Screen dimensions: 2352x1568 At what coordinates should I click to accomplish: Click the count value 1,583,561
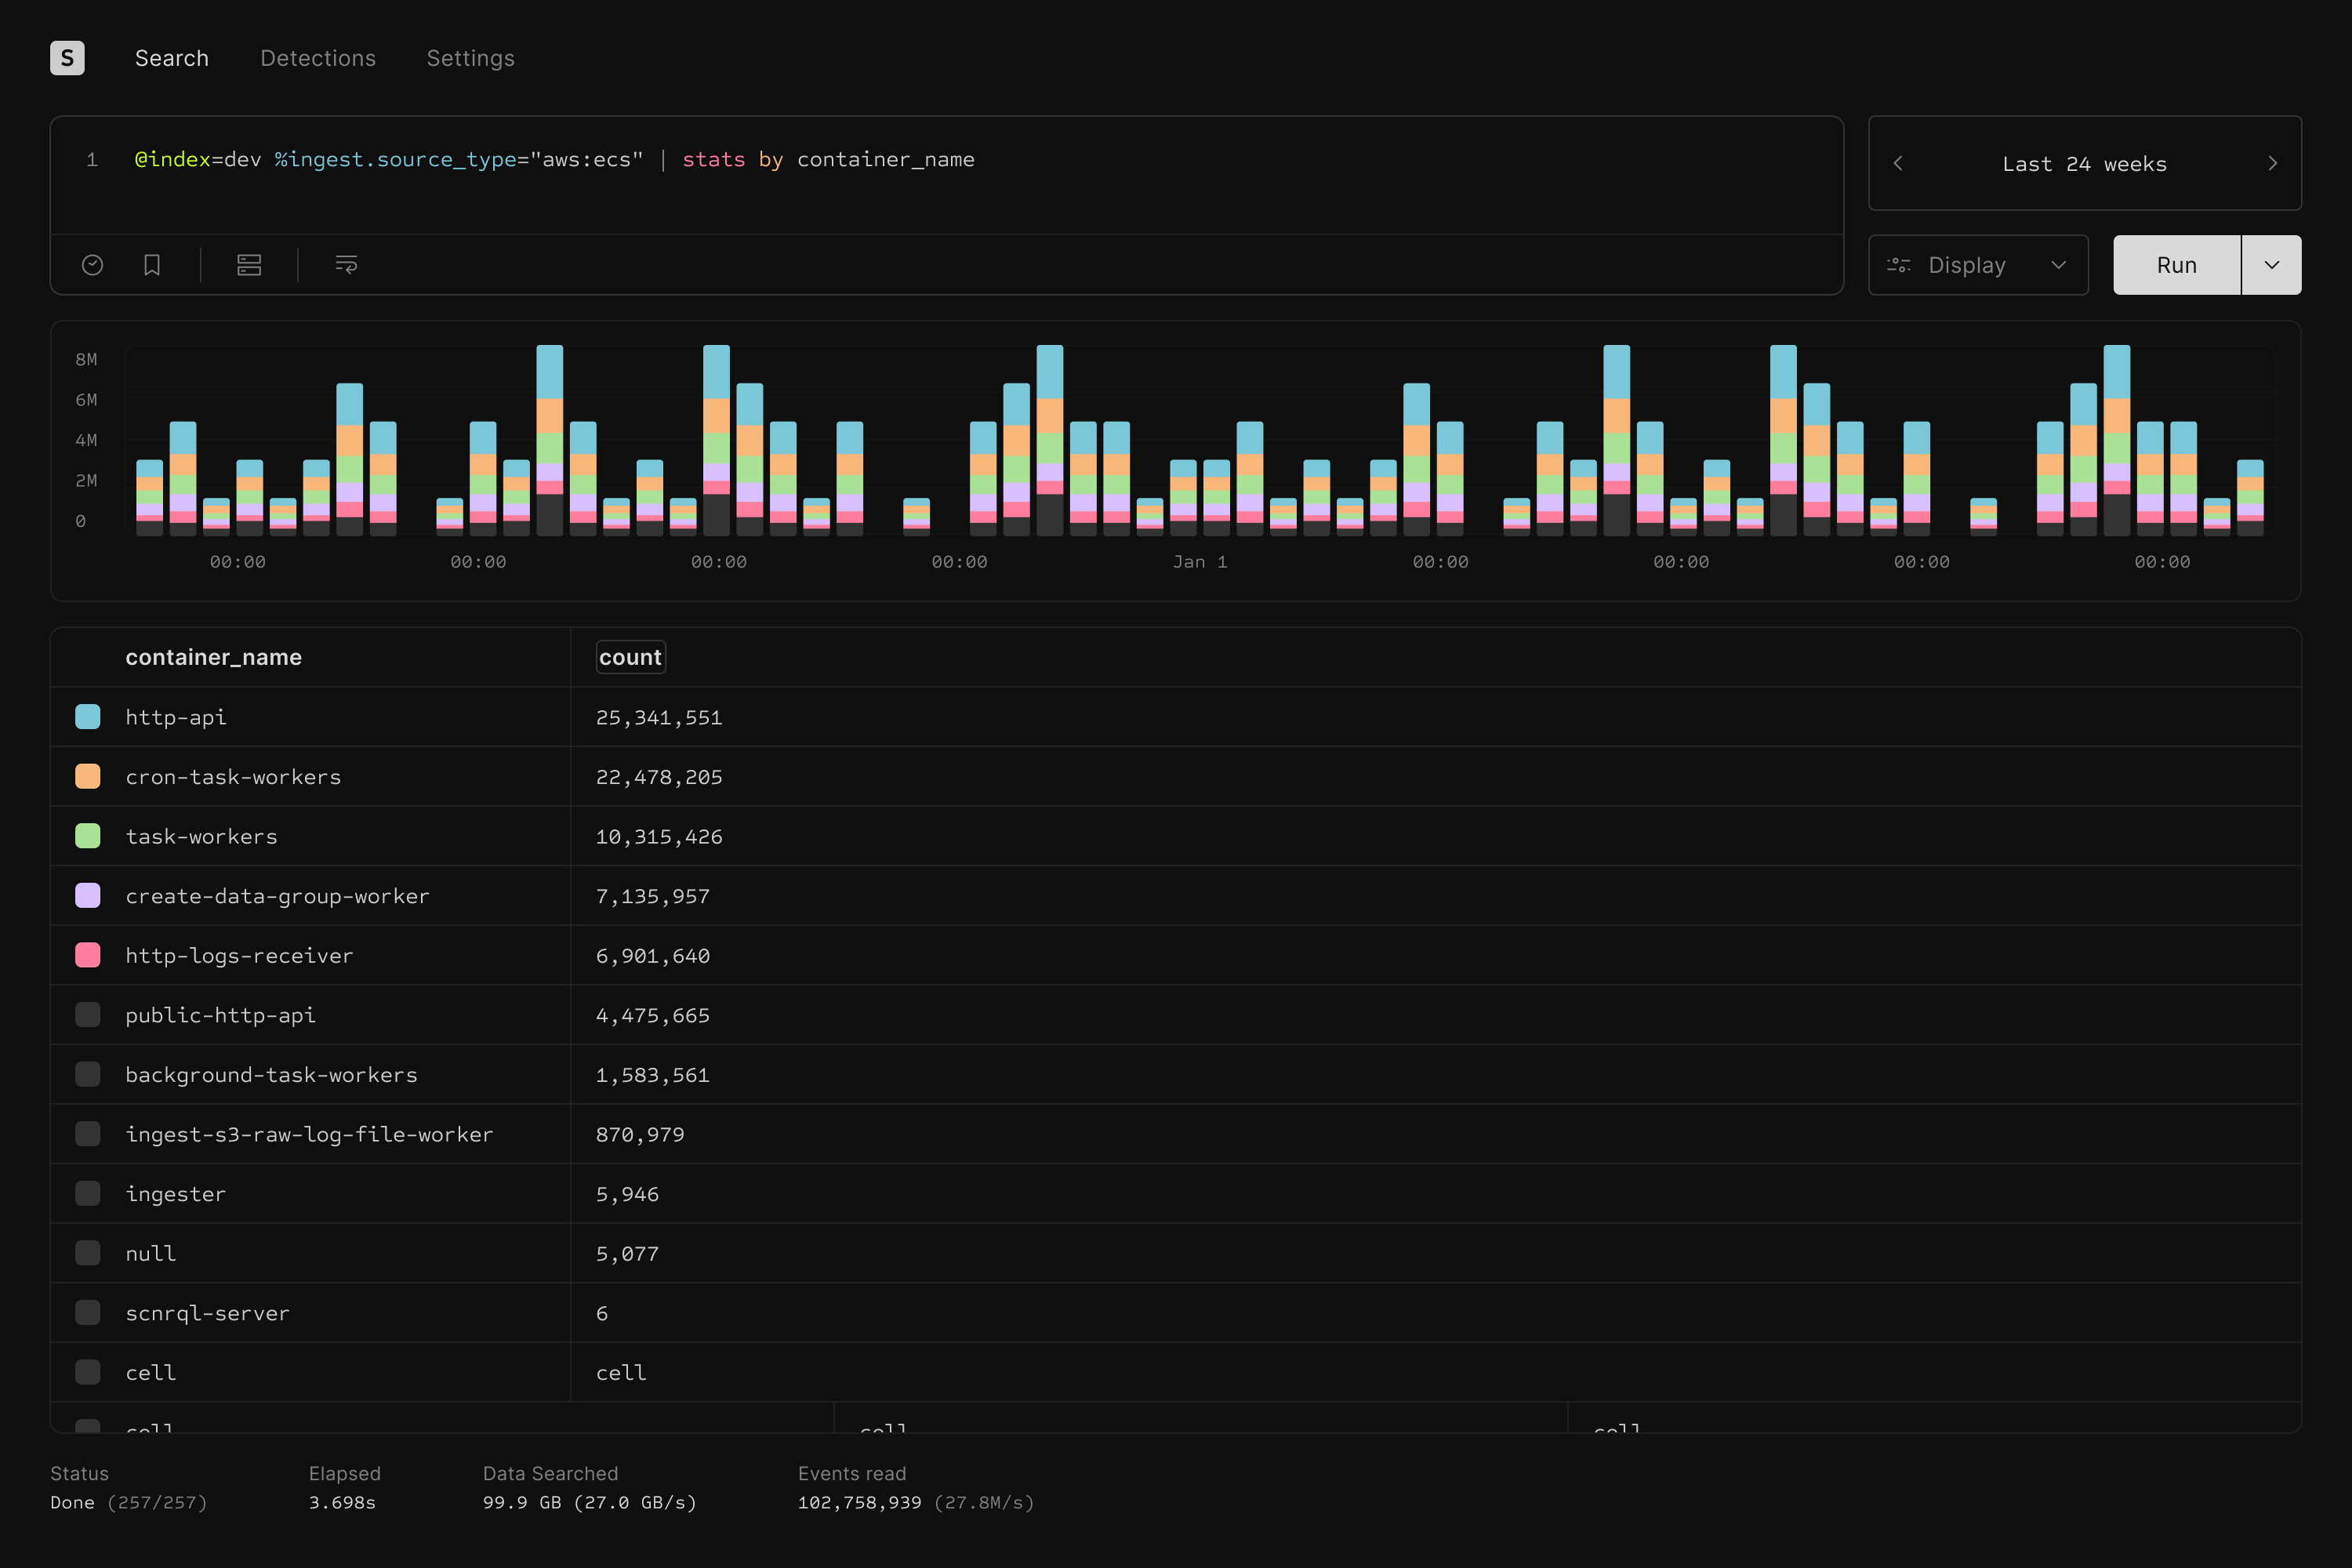pos(653,1074)
